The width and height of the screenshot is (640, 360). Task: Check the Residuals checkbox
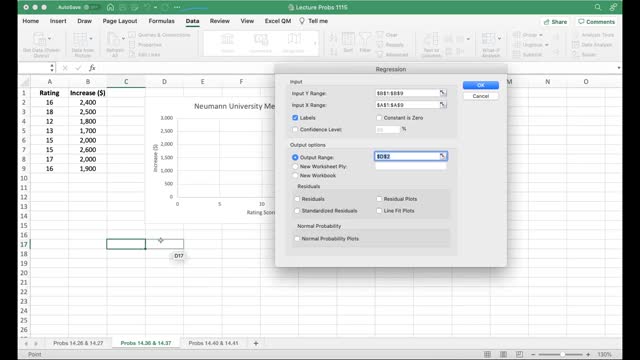[x=297, y=199]
